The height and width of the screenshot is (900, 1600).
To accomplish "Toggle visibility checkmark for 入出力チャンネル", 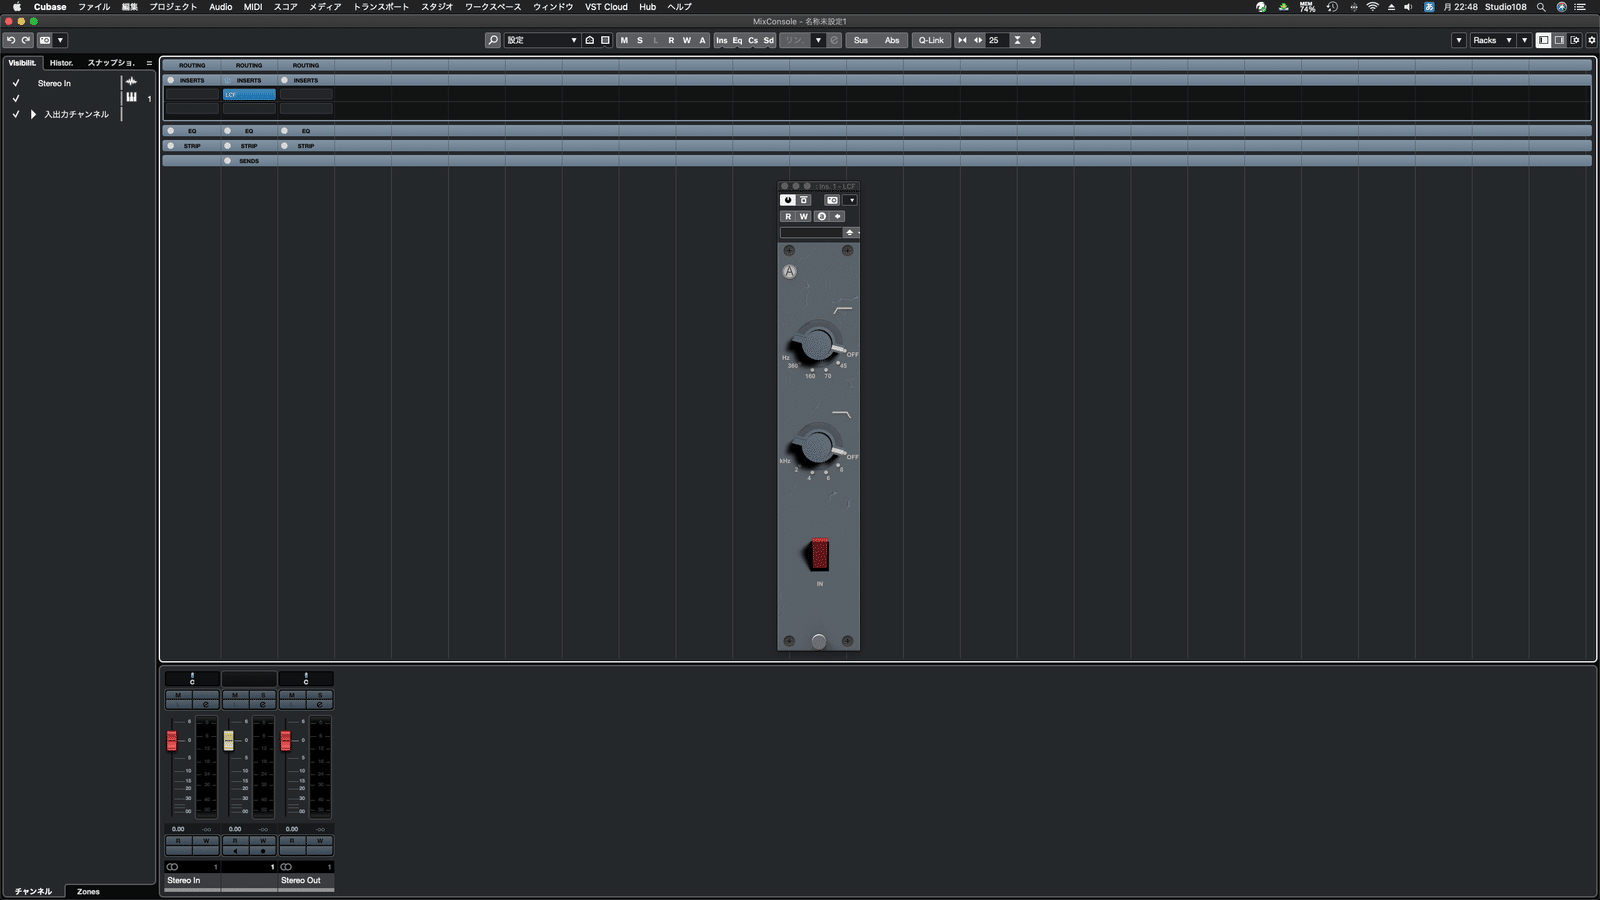I will [16, 114].
